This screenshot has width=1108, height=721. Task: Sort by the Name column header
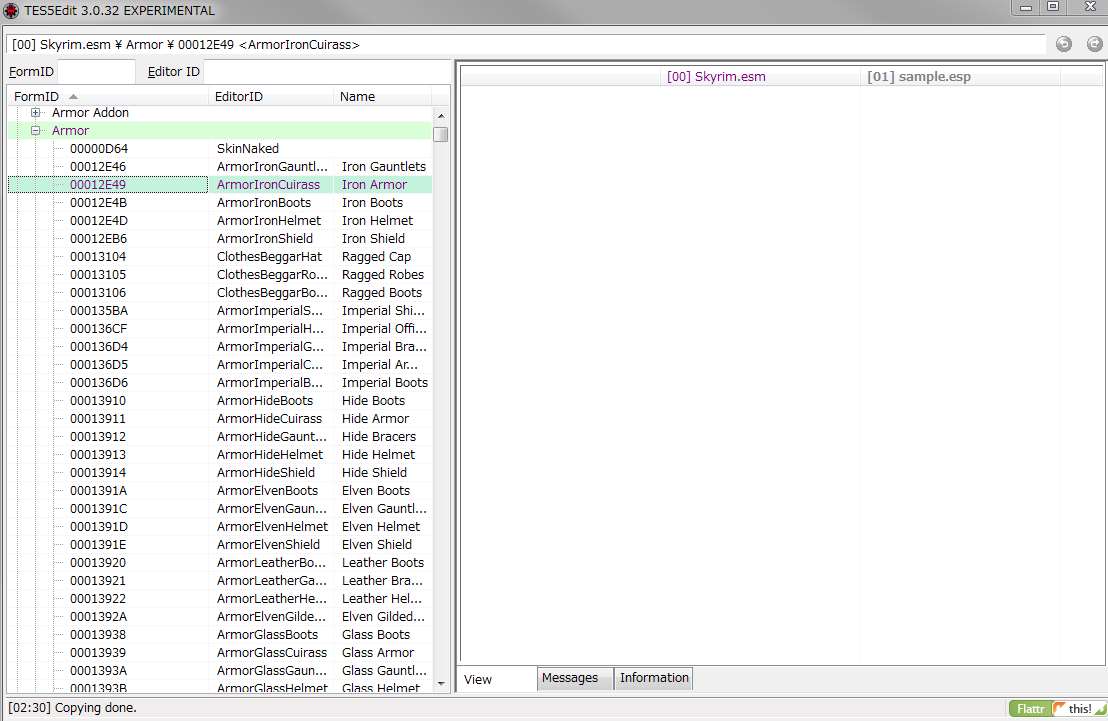click(x=382, y=96)
